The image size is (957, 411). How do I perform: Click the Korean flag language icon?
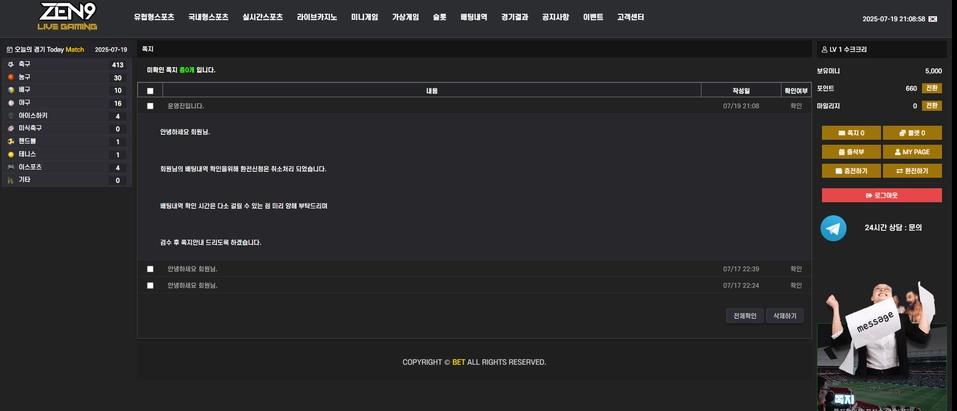pos(933,19)
